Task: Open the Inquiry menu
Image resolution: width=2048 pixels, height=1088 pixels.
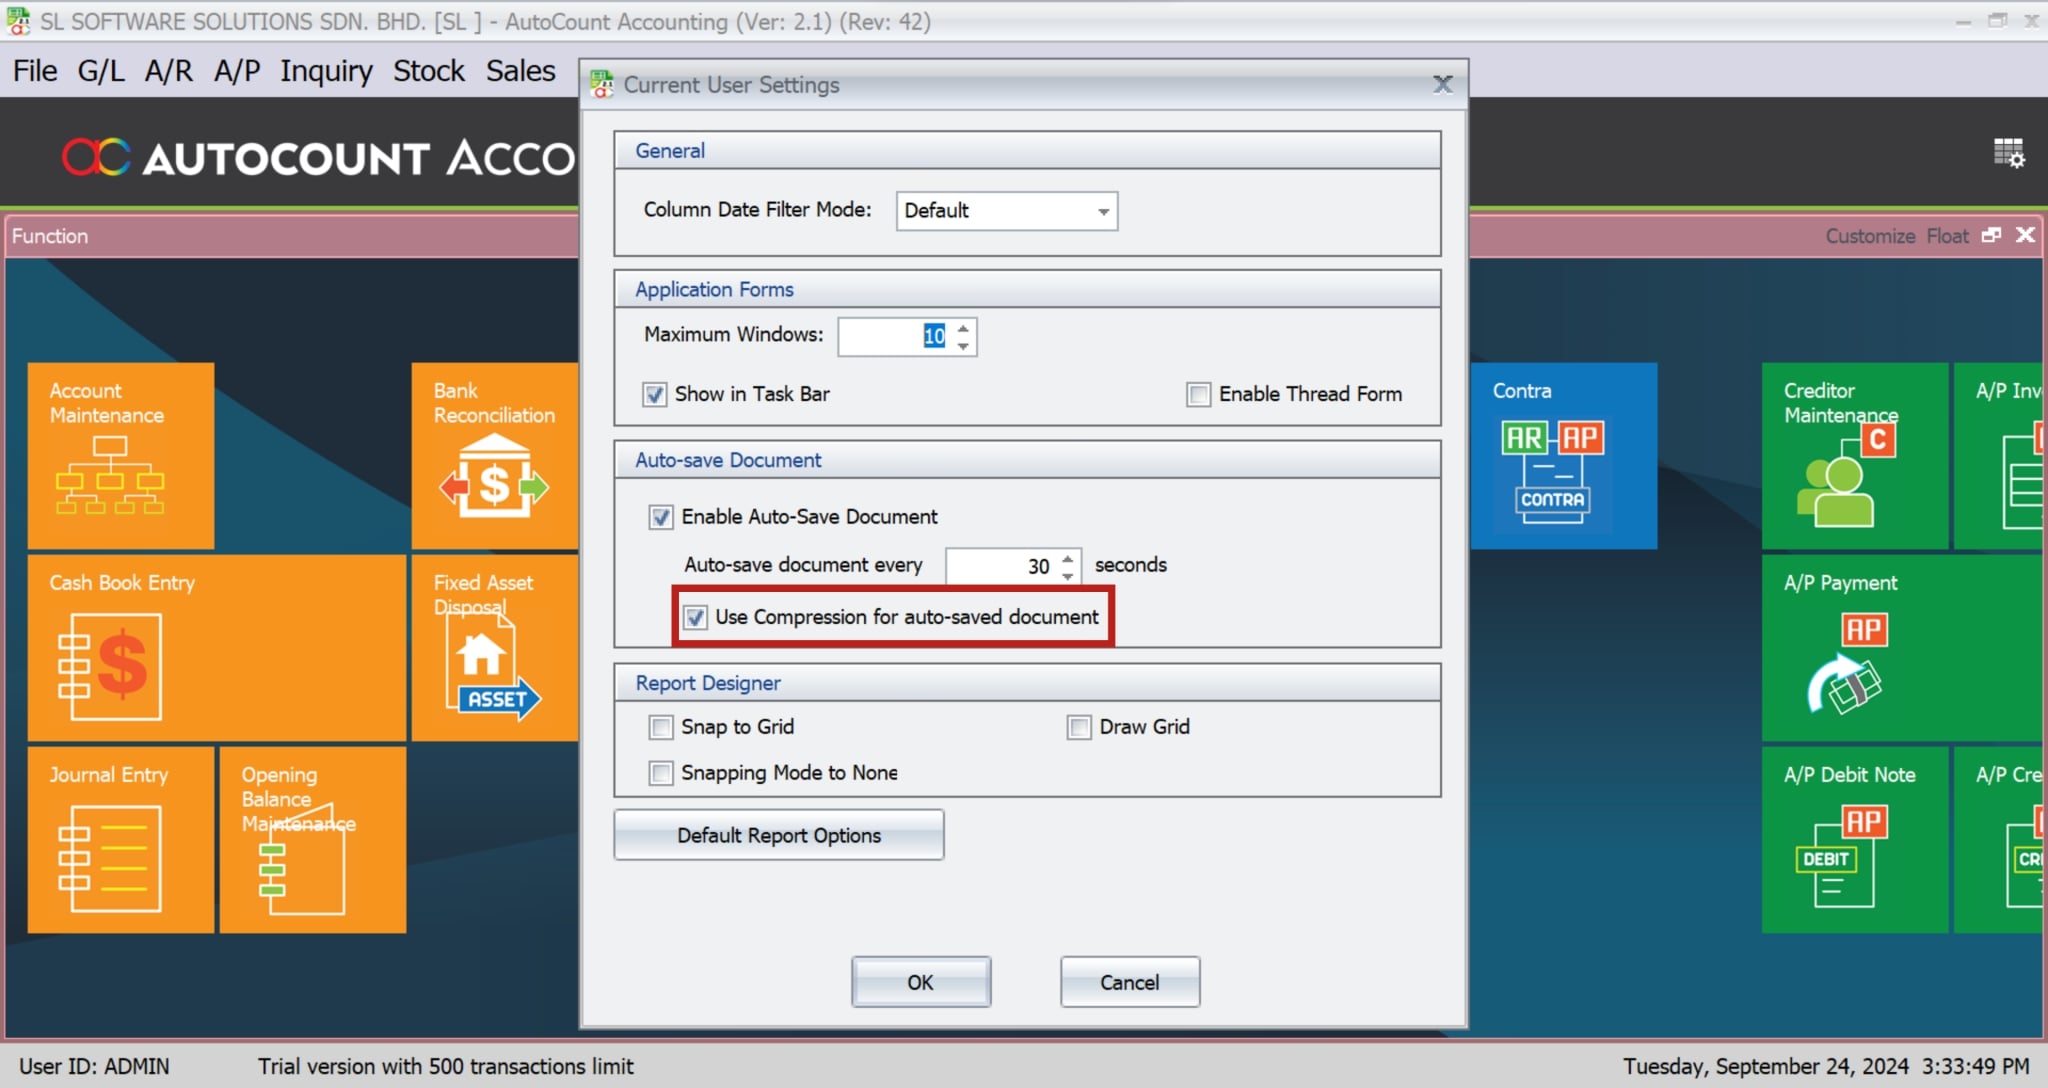Action: tap(326, 70)
